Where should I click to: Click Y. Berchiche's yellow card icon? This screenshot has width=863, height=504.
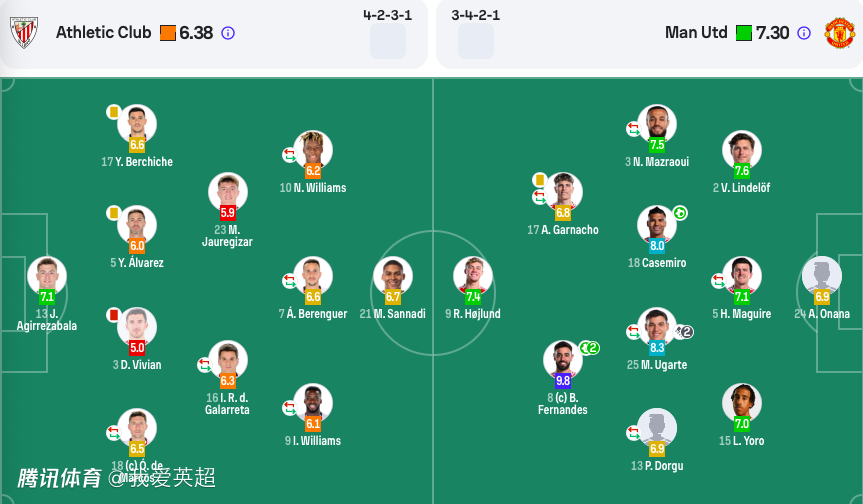coord(113,112)
